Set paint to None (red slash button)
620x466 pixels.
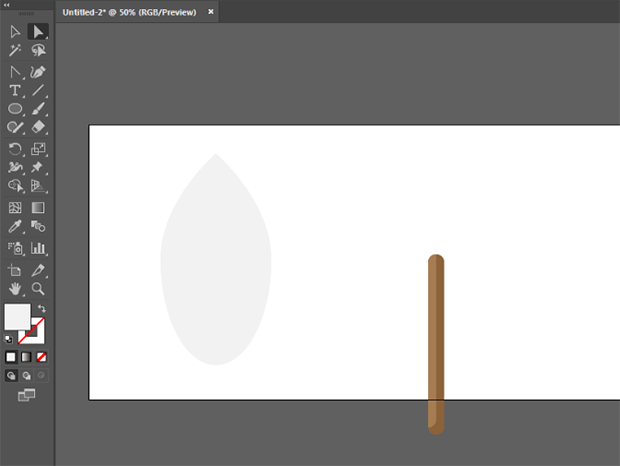point(41,357)
